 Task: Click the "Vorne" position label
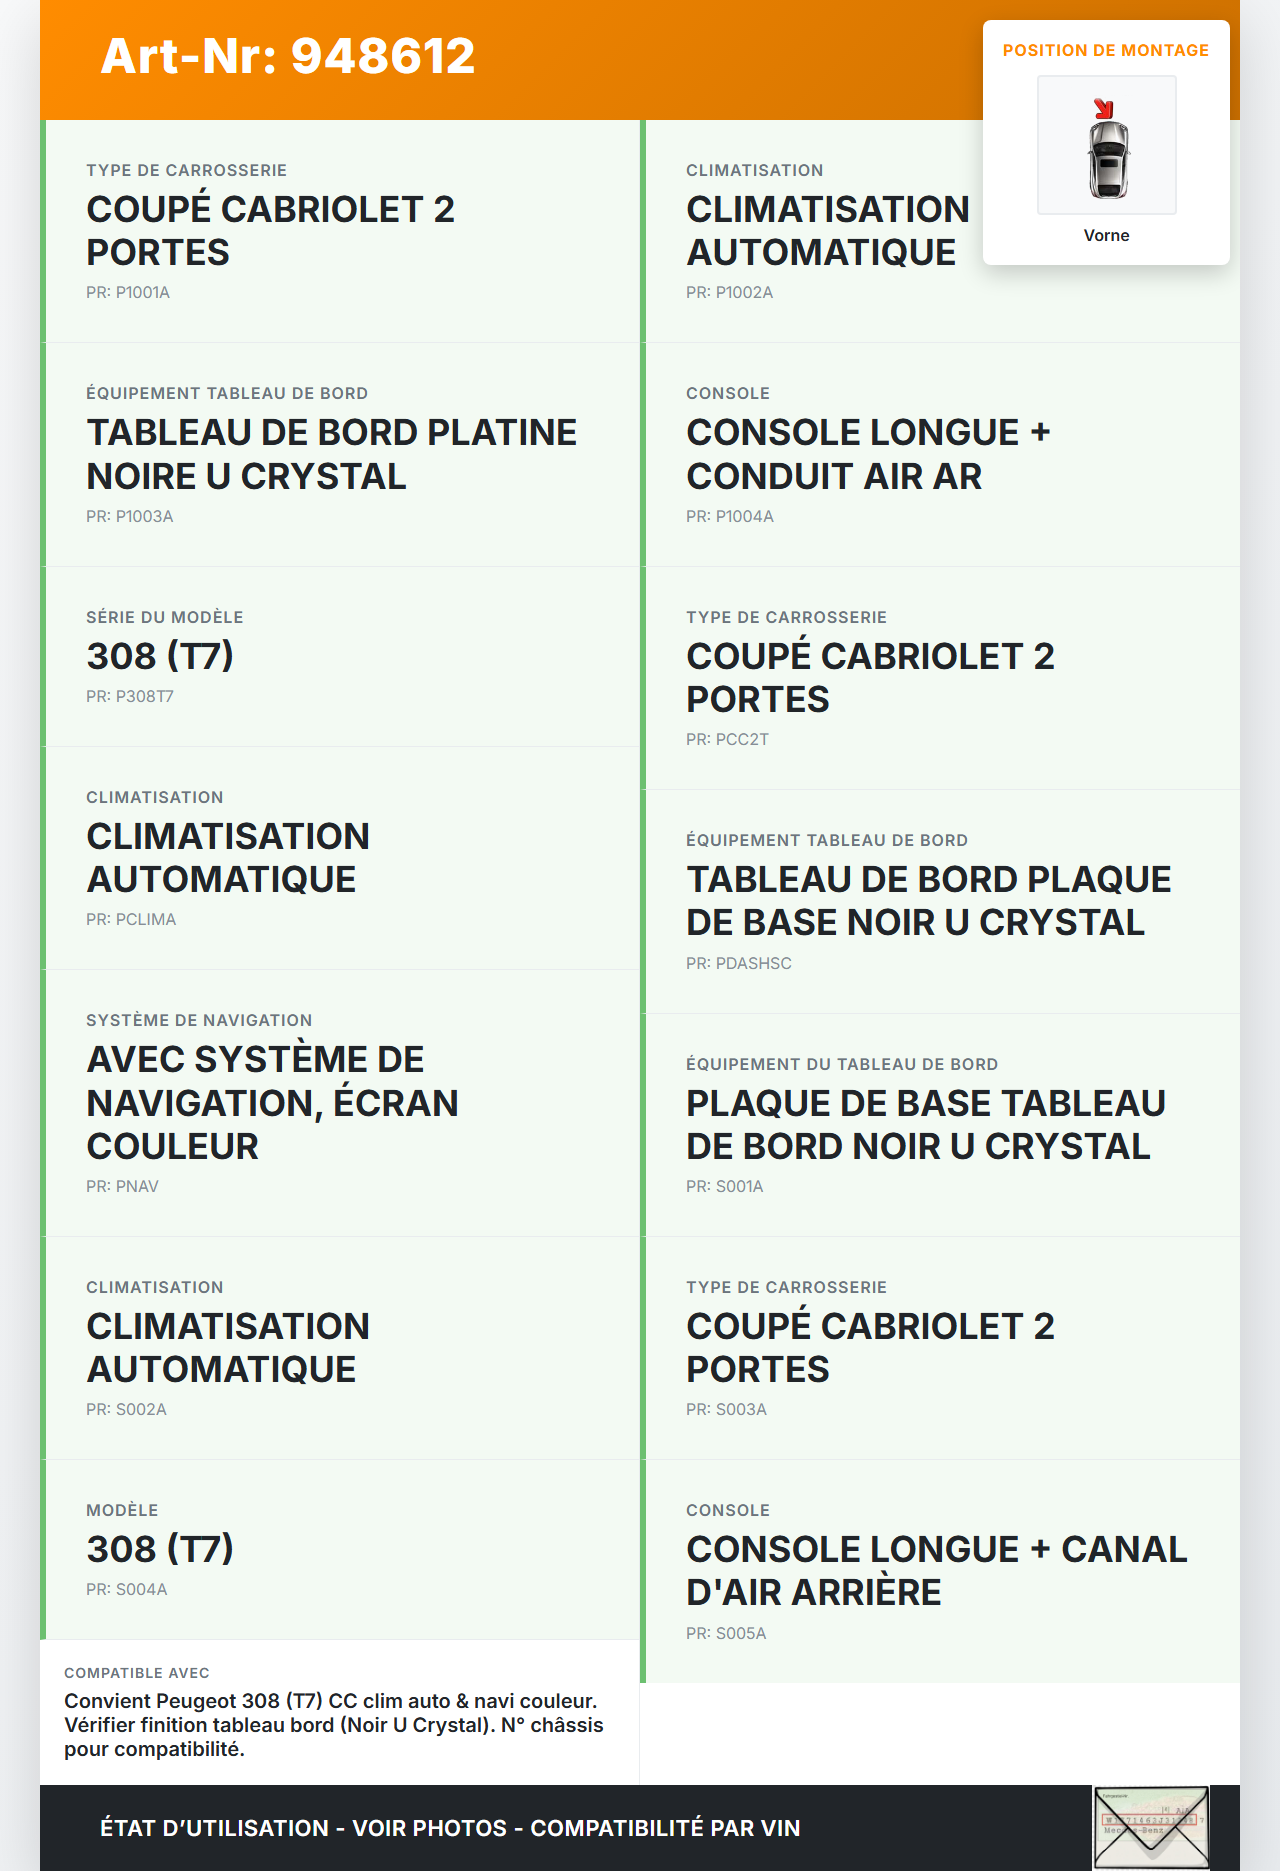(1106, 235)
